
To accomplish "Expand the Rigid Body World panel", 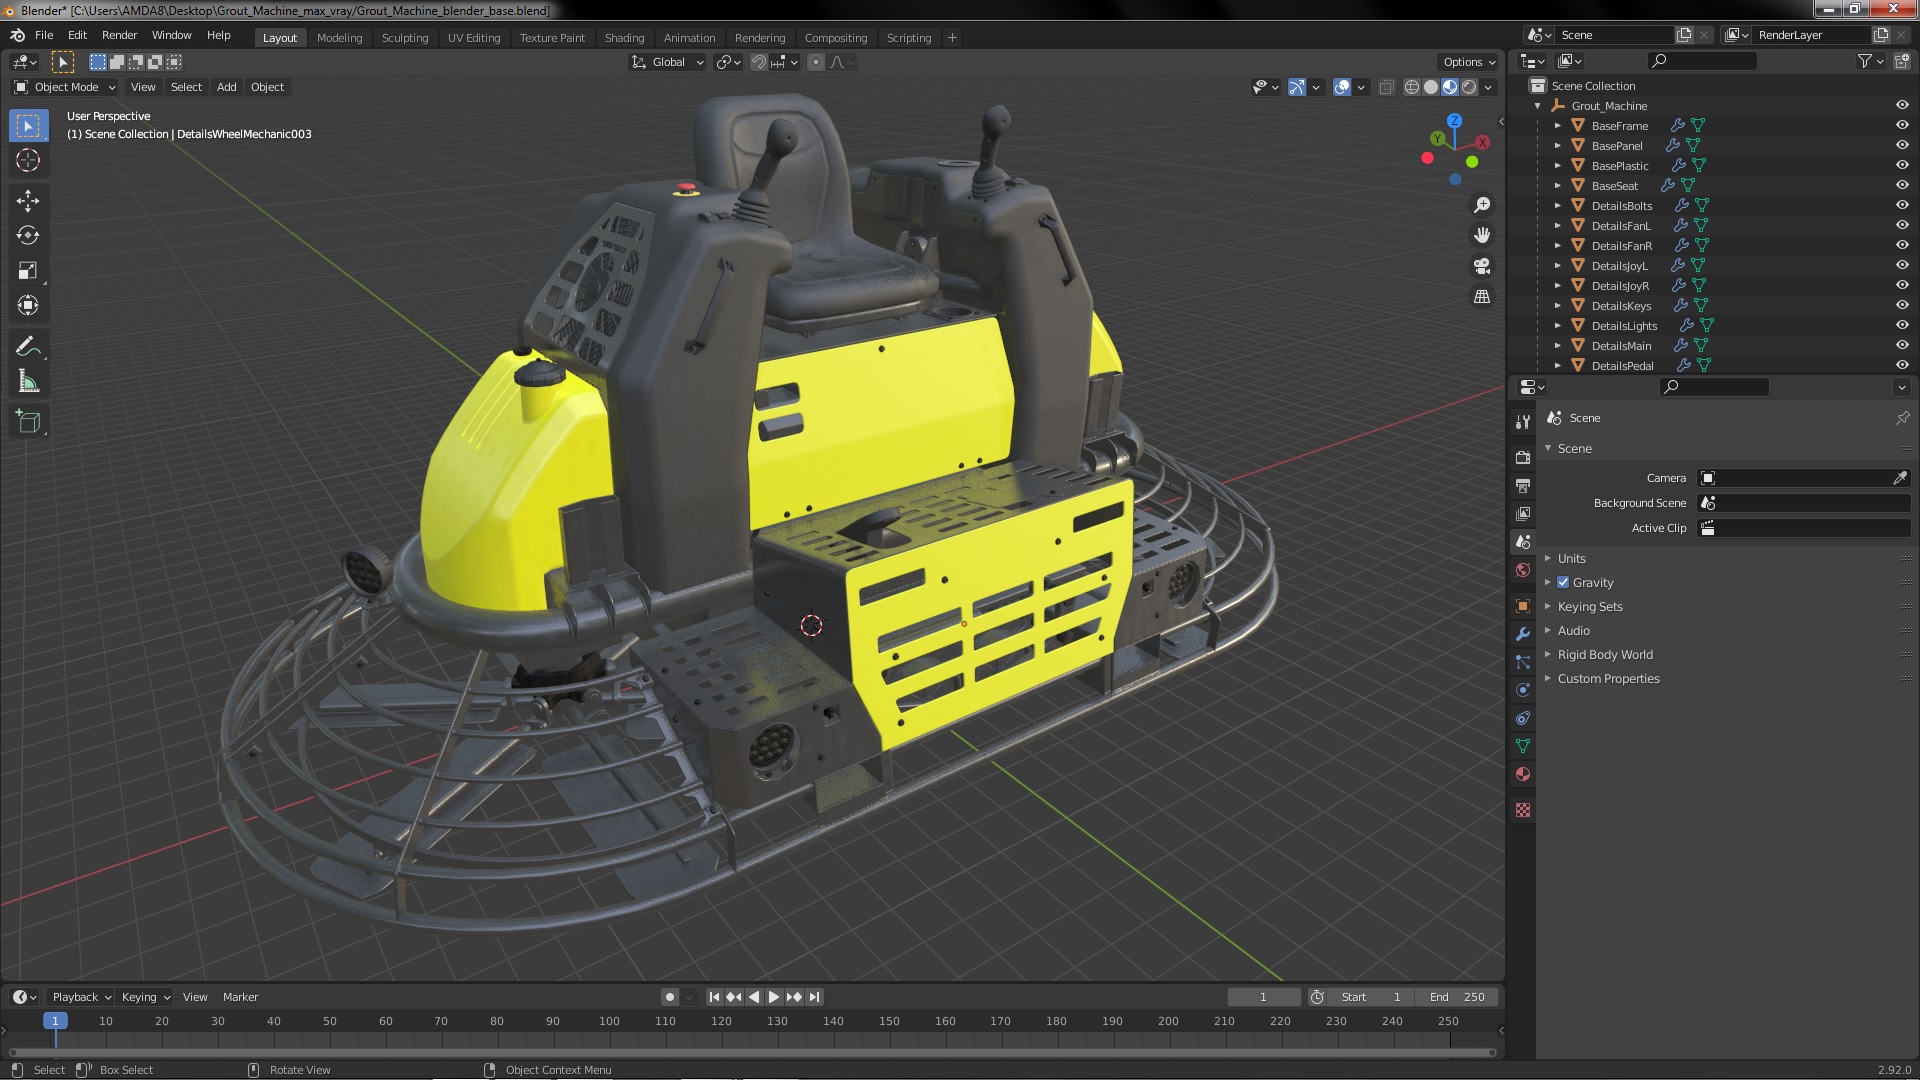I will (1605, 655).
